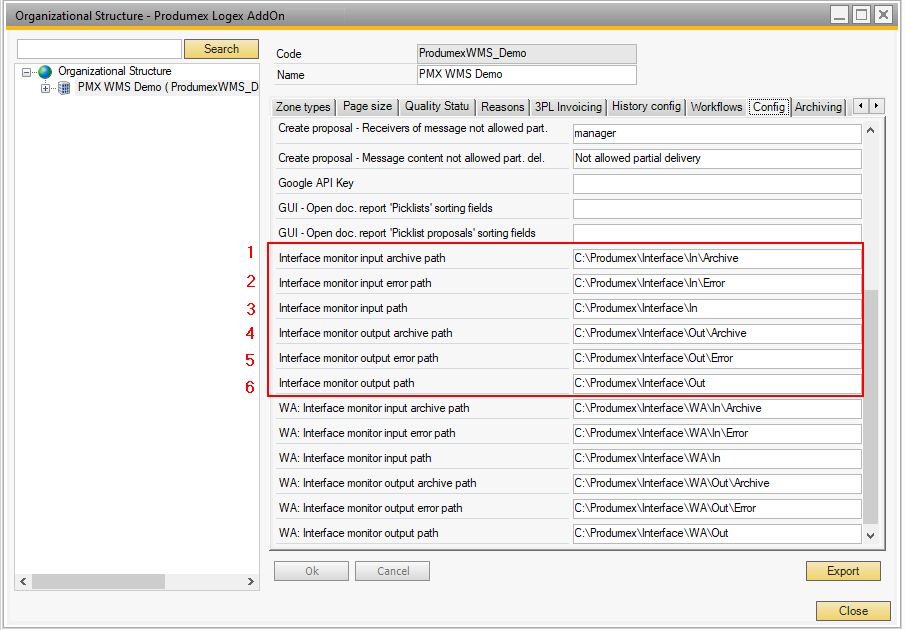Click the search text field
The image size is (905, 630).
99,49
